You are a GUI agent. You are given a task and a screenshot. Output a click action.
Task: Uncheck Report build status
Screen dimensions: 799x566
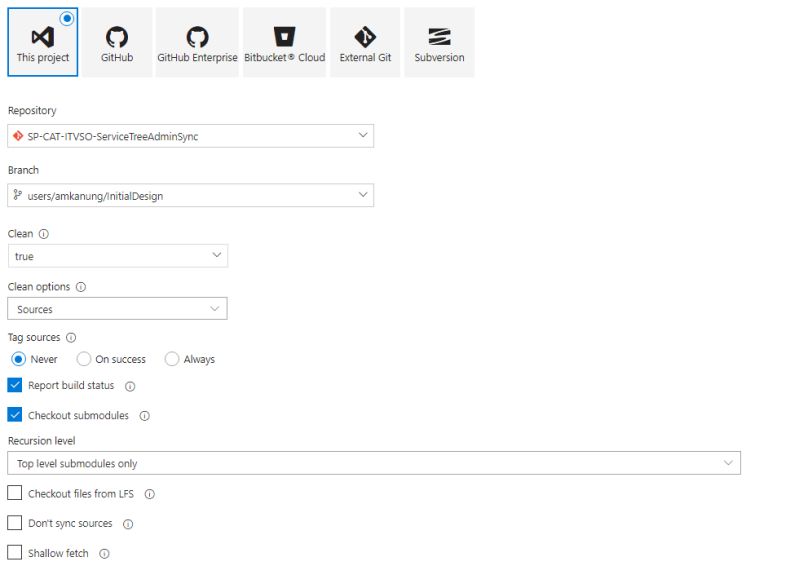15,385
